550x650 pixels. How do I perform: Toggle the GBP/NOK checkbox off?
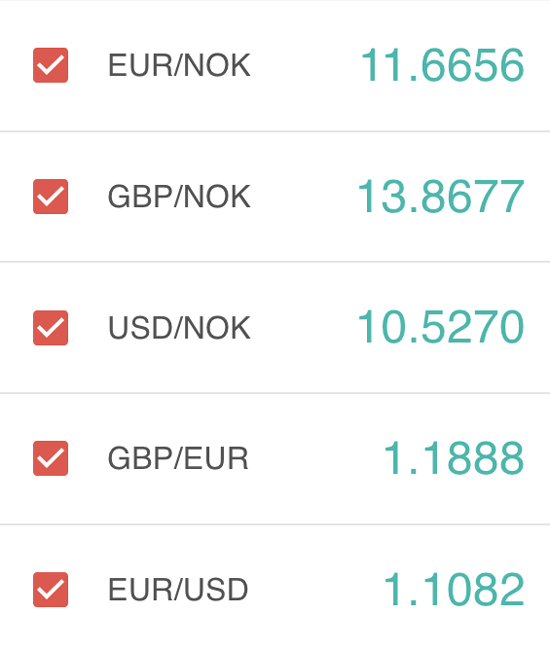click(51, 196)
